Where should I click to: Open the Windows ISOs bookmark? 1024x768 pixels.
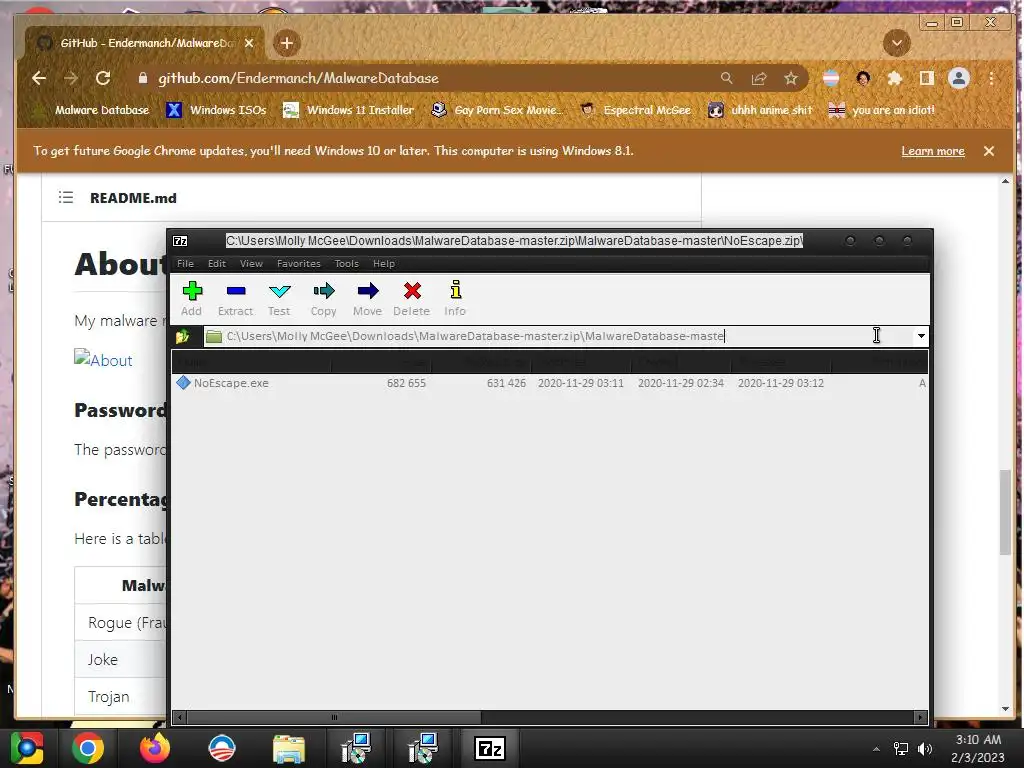click(216, 110)
